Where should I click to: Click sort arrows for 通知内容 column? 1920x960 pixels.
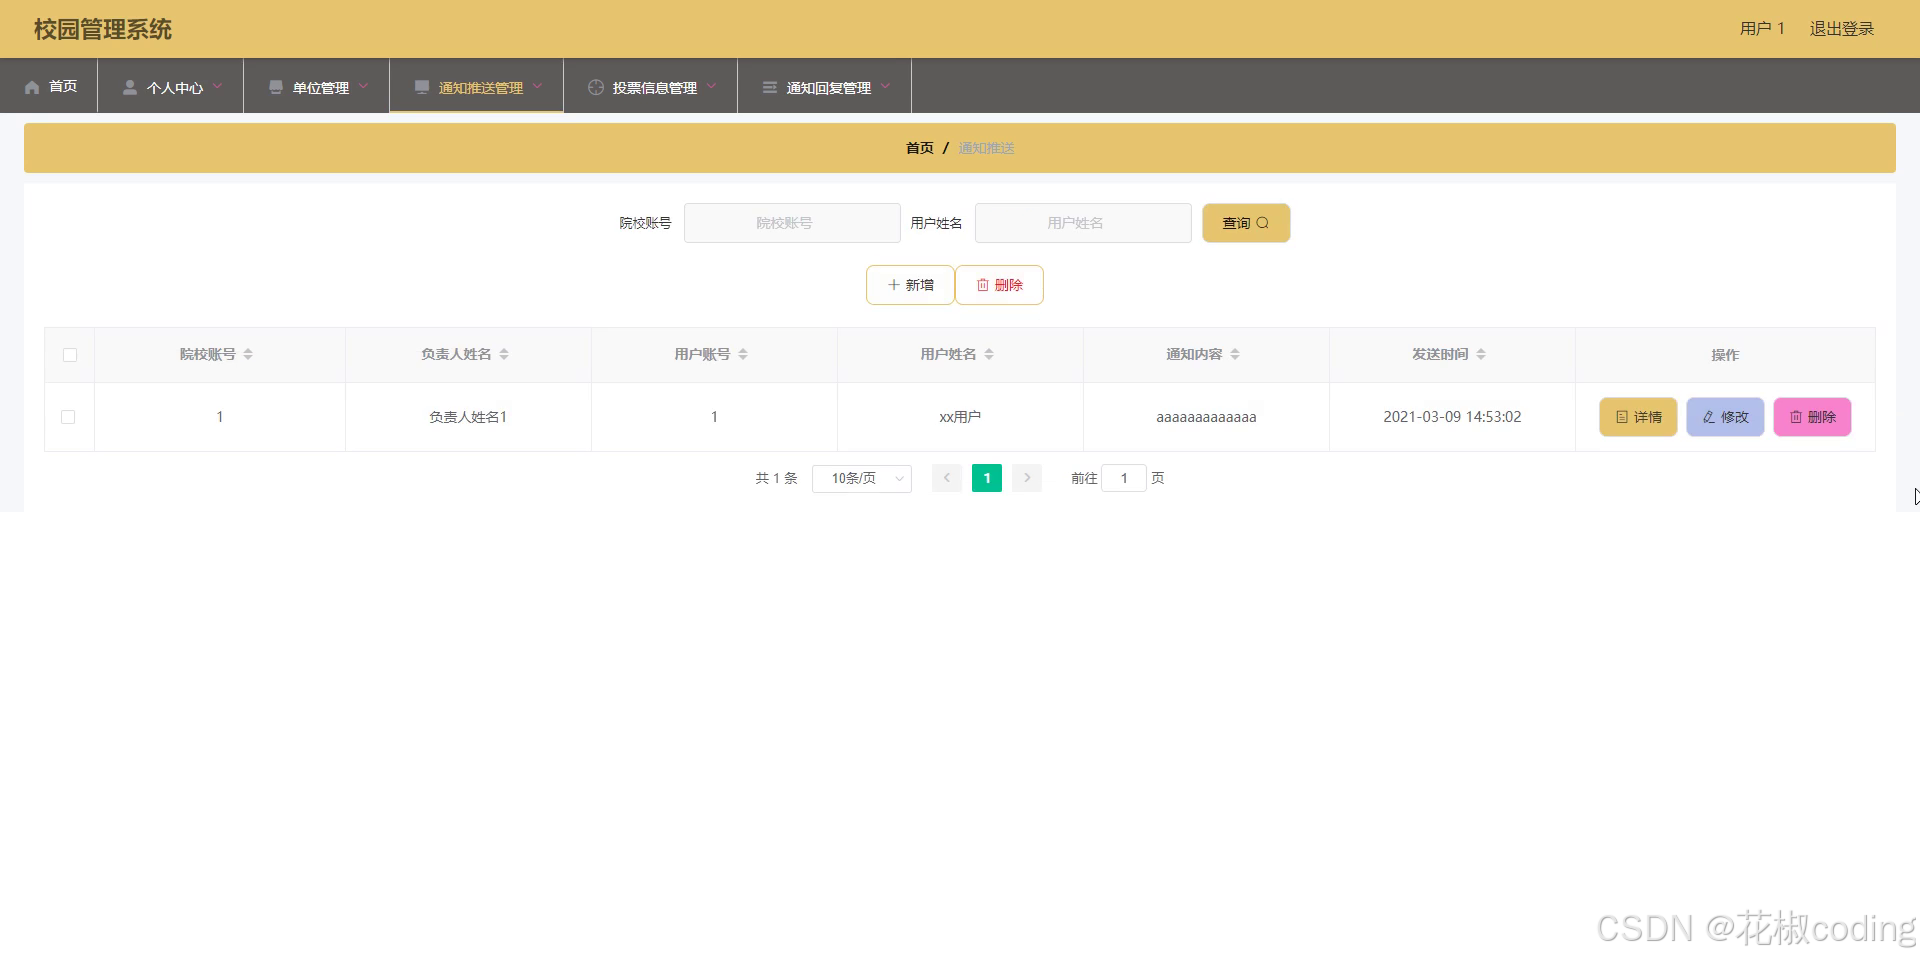pos(1235,354)
